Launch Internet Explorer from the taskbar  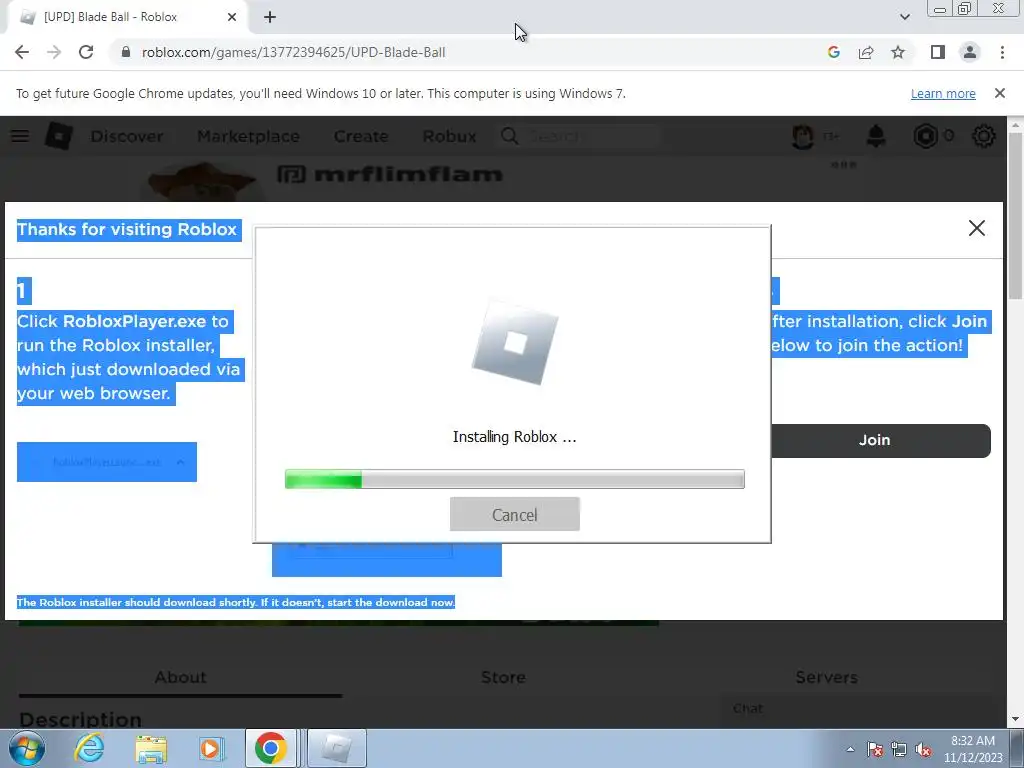point(89,748)
